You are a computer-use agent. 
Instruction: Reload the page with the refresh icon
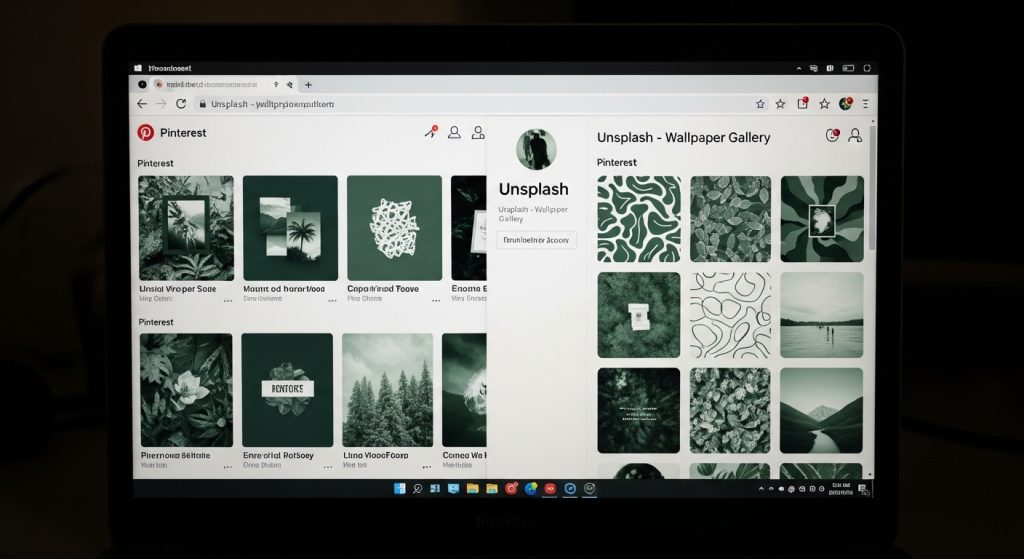(181, 104)
